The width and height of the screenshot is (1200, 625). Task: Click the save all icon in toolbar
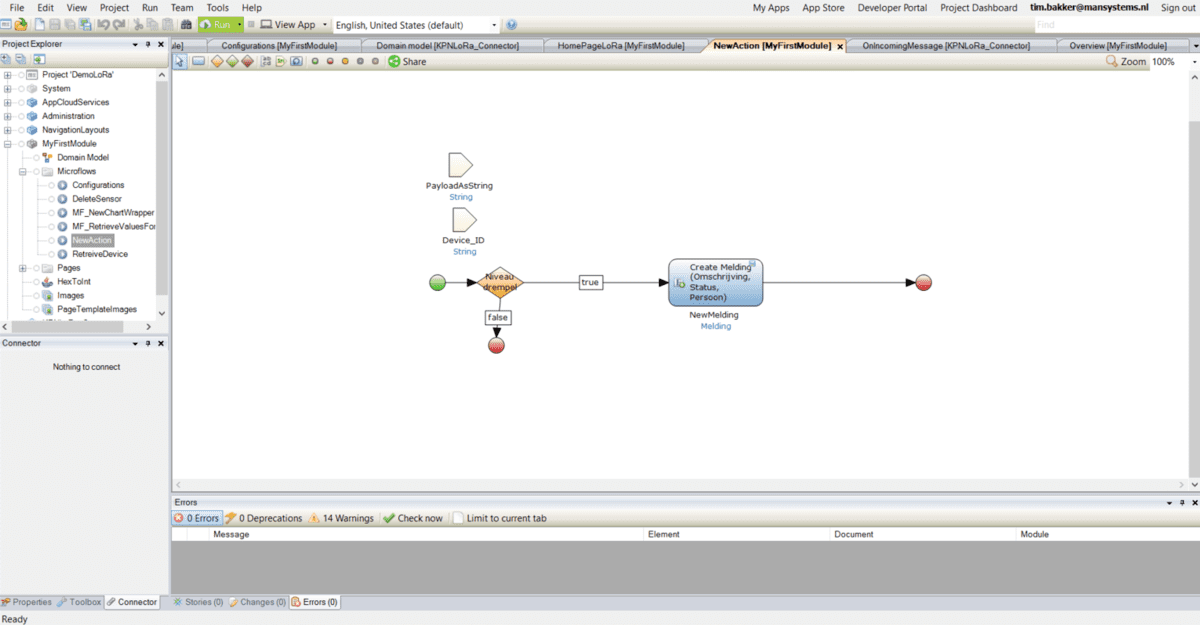point(86,24)
